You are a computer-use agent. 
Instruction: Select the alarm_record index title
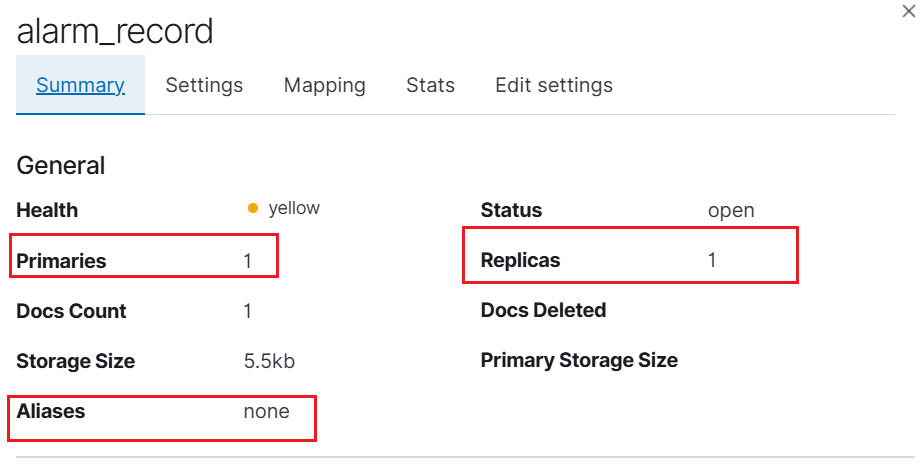click(x=115, y=32)
